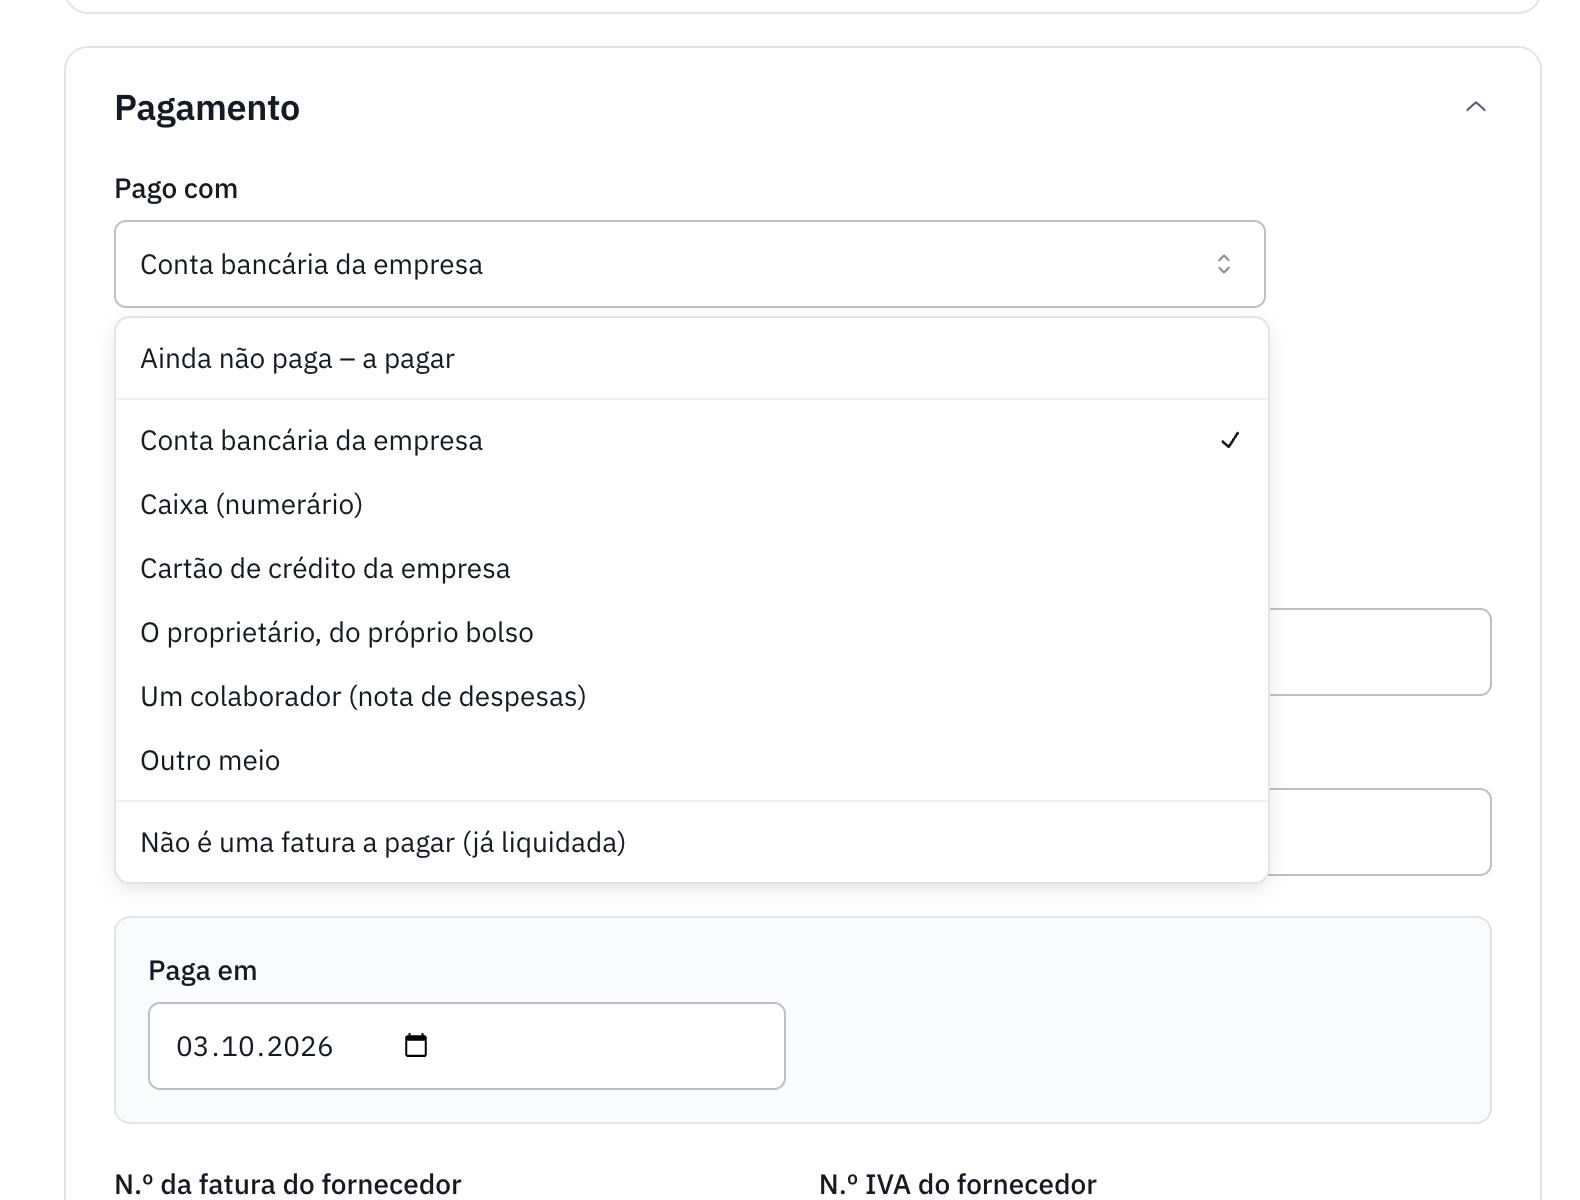This screenshot has height=1200, width=1580.
Task: Choose 'Um colaborador (nota de despesas)'
Action: (x=692, y=697)
